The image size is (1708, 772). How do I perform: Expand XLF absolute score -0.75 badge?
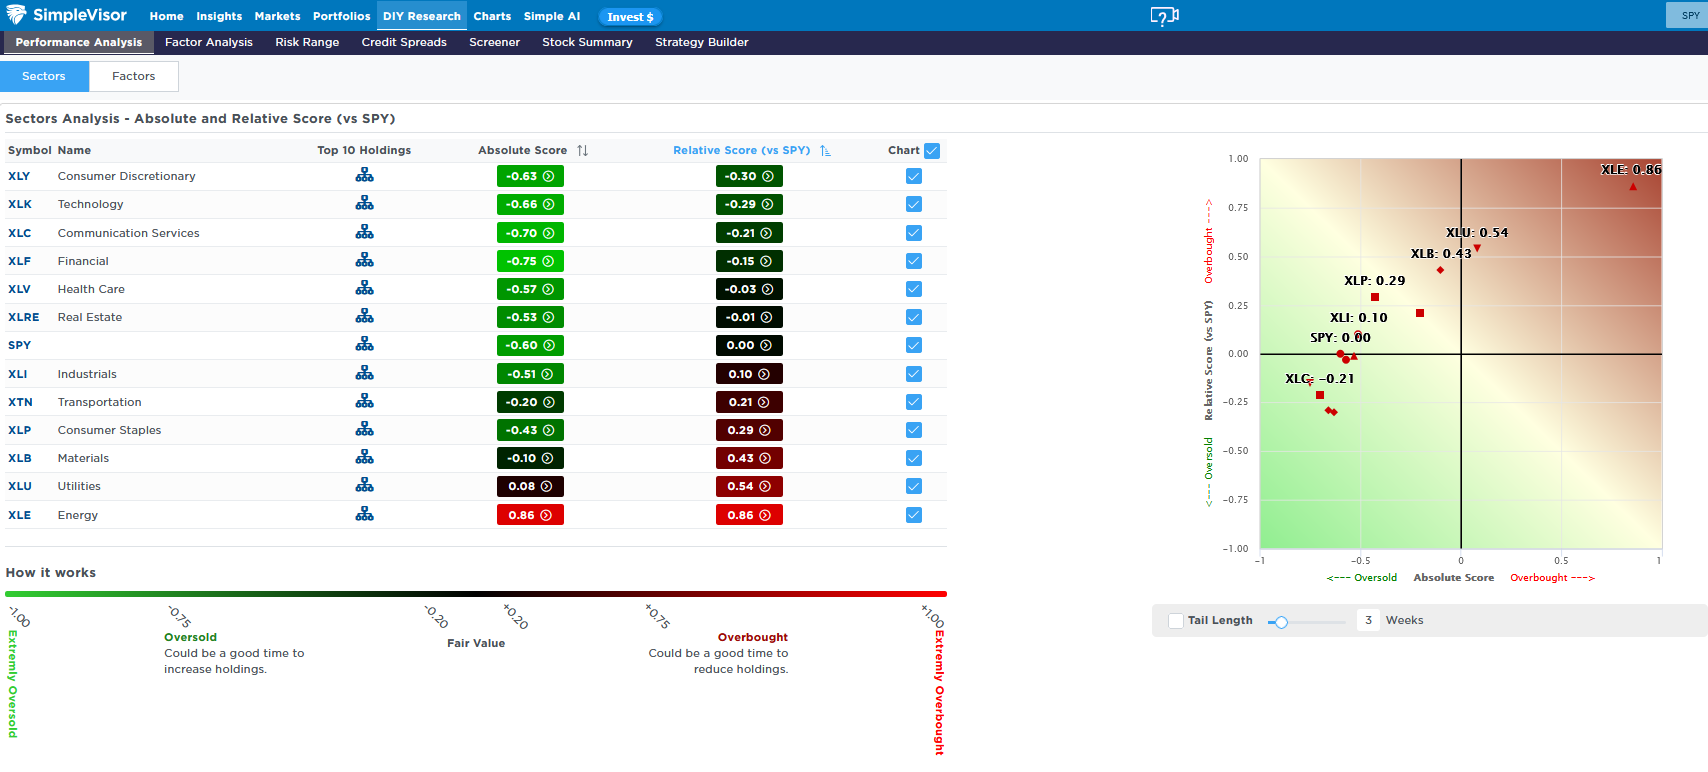pos(530,261)
